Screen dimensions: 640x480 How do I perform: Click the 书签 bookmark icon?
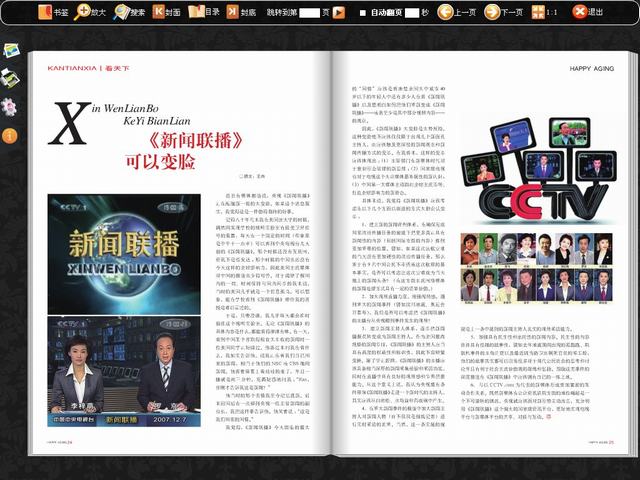(44, 12)
